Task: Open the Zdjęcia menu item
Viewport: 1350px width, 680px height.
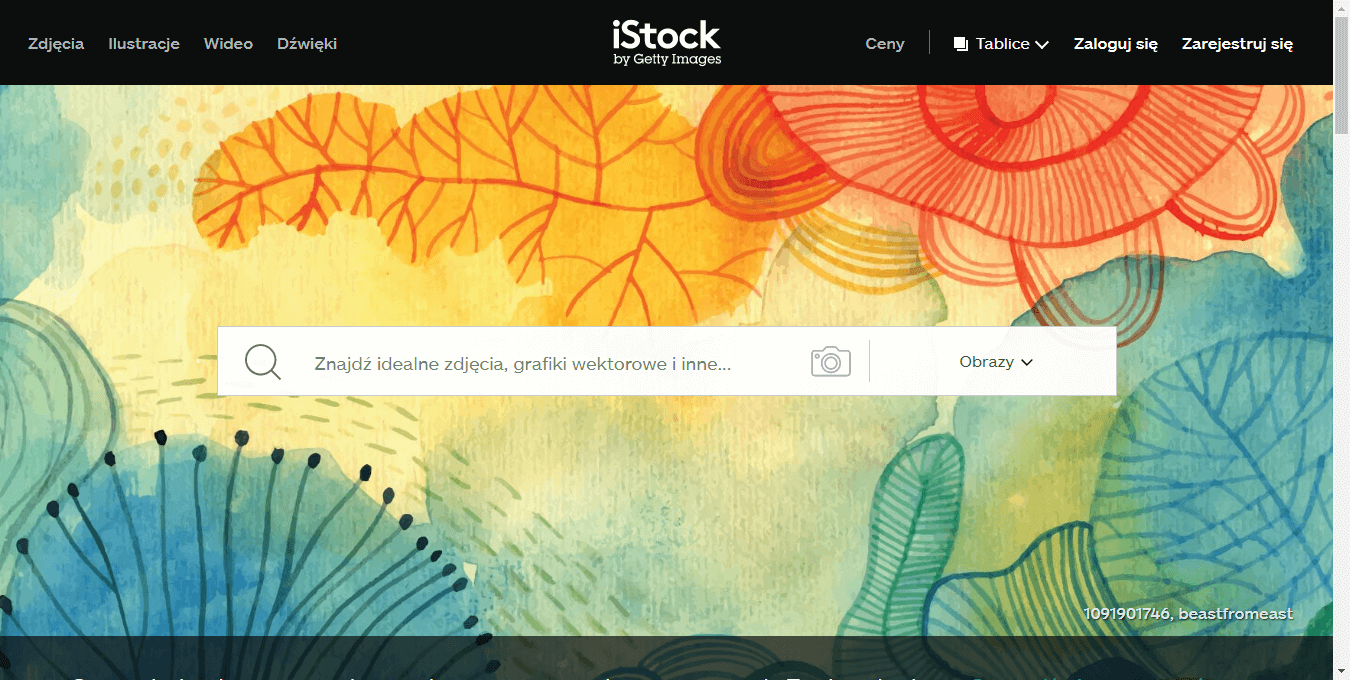Action: [56, 44]
